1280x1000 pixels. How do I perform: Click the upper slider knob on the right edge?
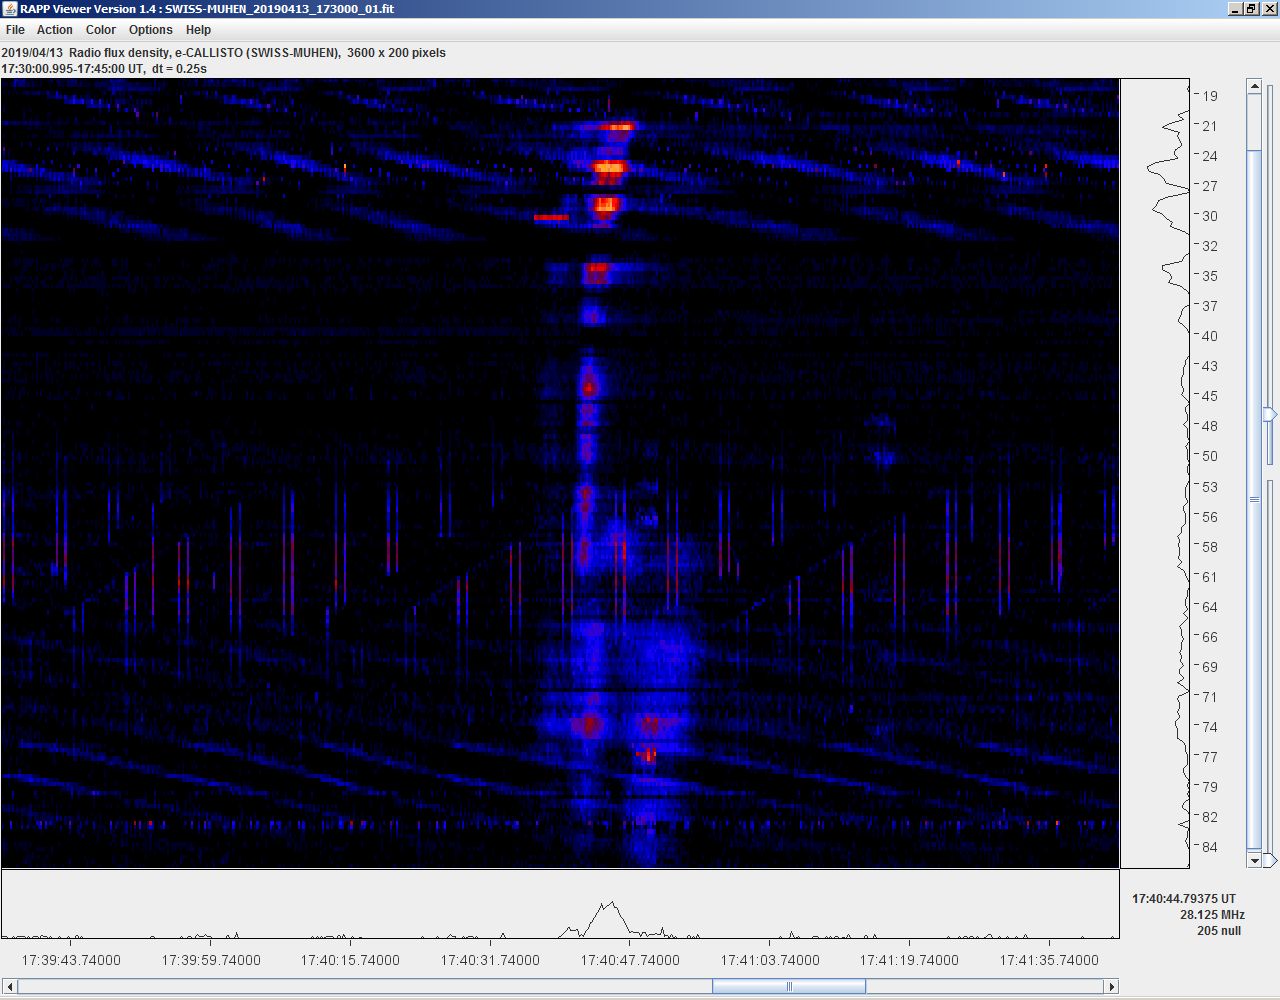(1270, 414)
